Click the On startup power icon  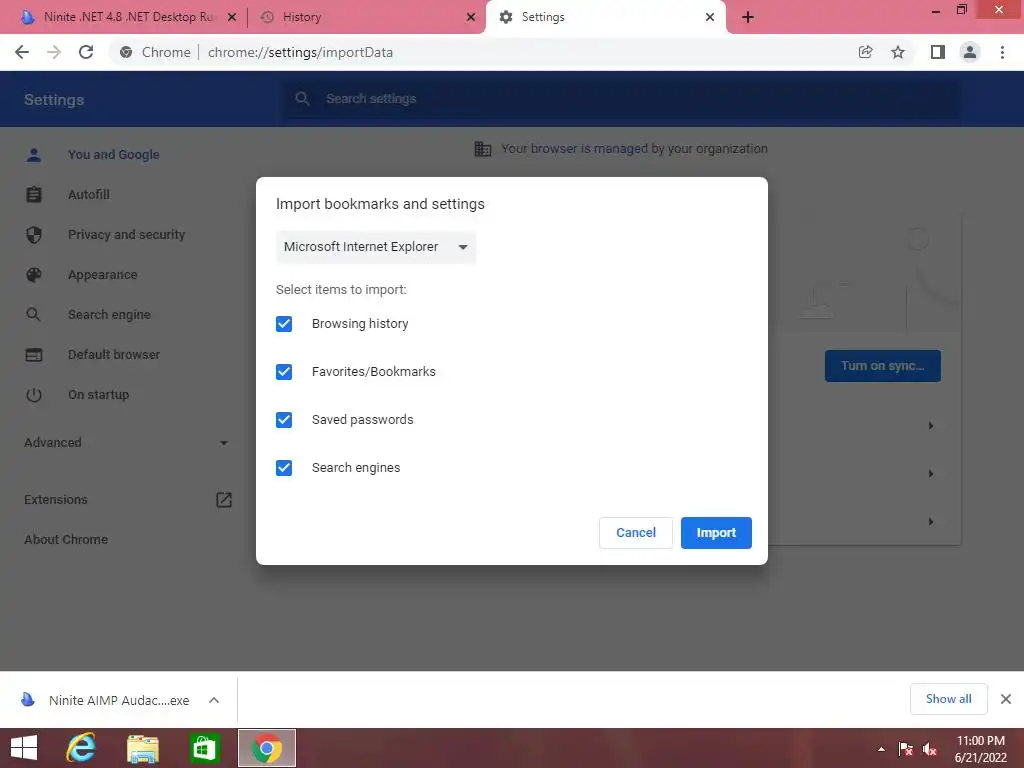(x=34, y=394)
